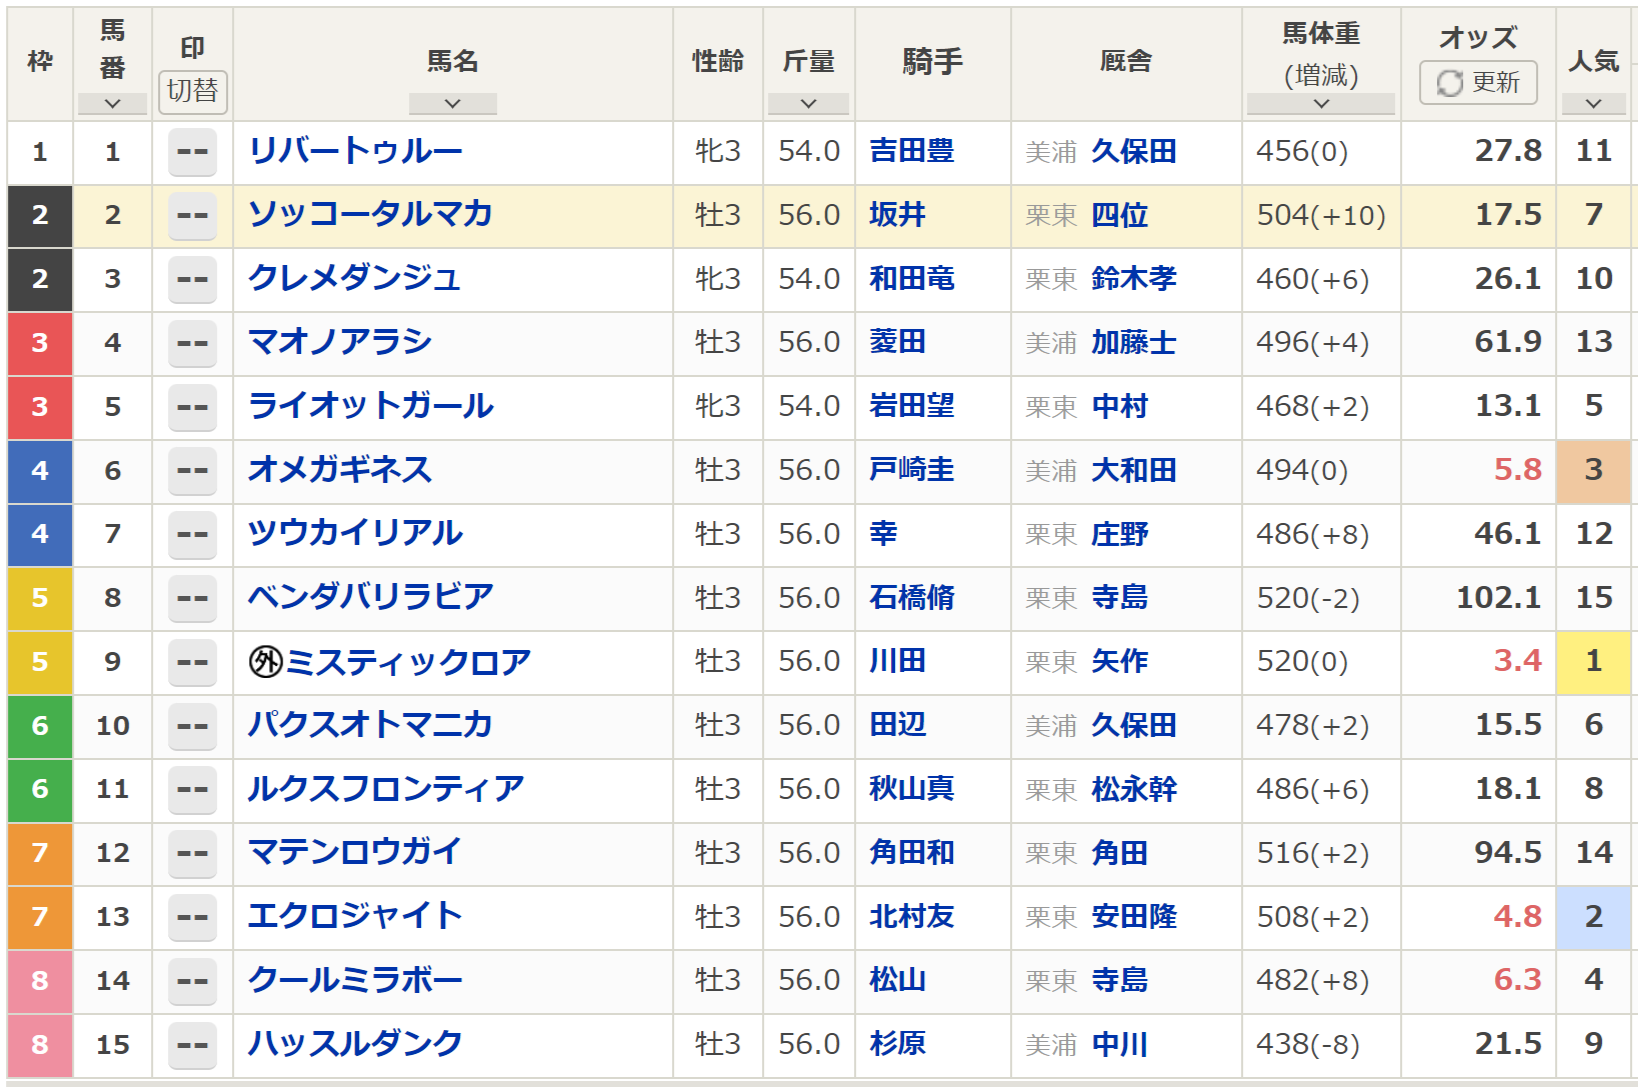Open mark selector for ソッコータルマカ

tap(192, 216)
